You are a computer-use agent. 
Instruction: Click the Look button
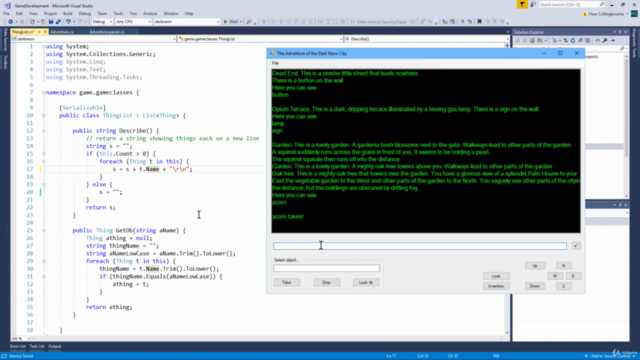coord(496,276)
